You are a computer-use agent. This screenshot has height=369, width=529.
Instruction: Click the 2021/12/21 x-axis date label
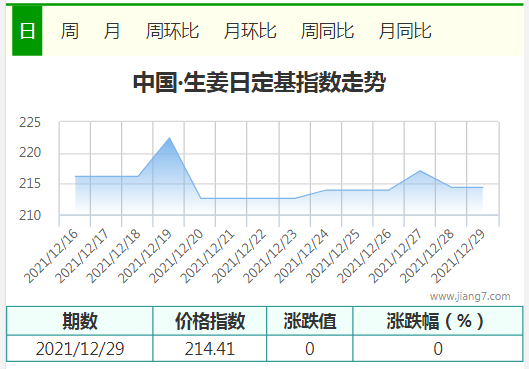(x=207, y=256)
